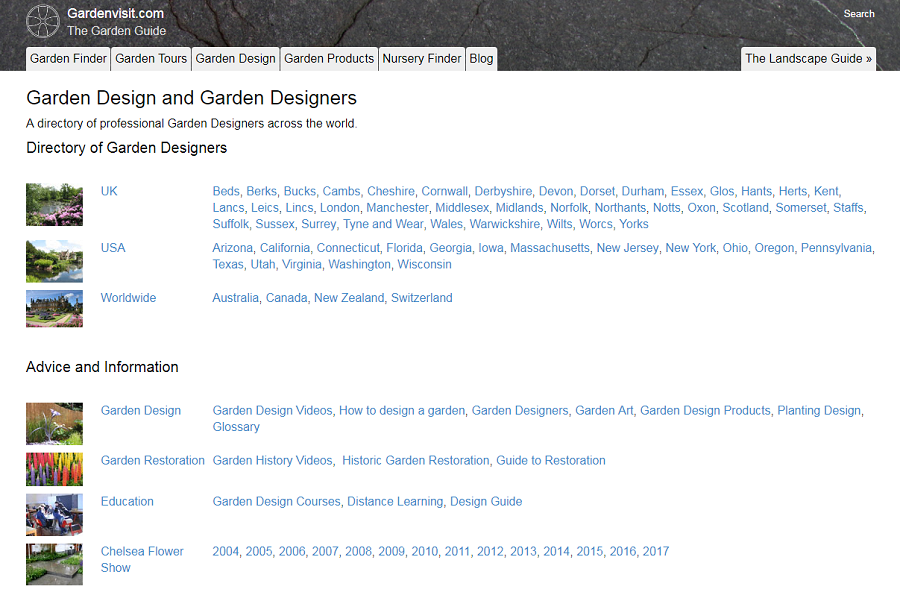Select the 2017 Chelsea Flower Show link
This screenshot has height=598, width=900.
pos(656,551)
